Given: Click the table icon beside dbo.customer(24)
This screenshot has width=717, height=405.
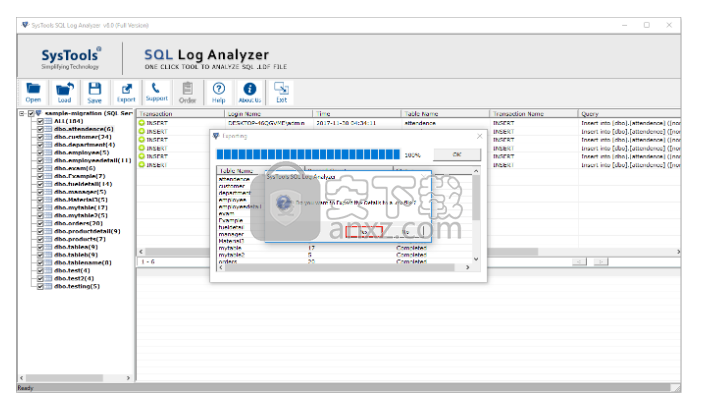Looking at the screenshot, I should [x=48, y=137].
